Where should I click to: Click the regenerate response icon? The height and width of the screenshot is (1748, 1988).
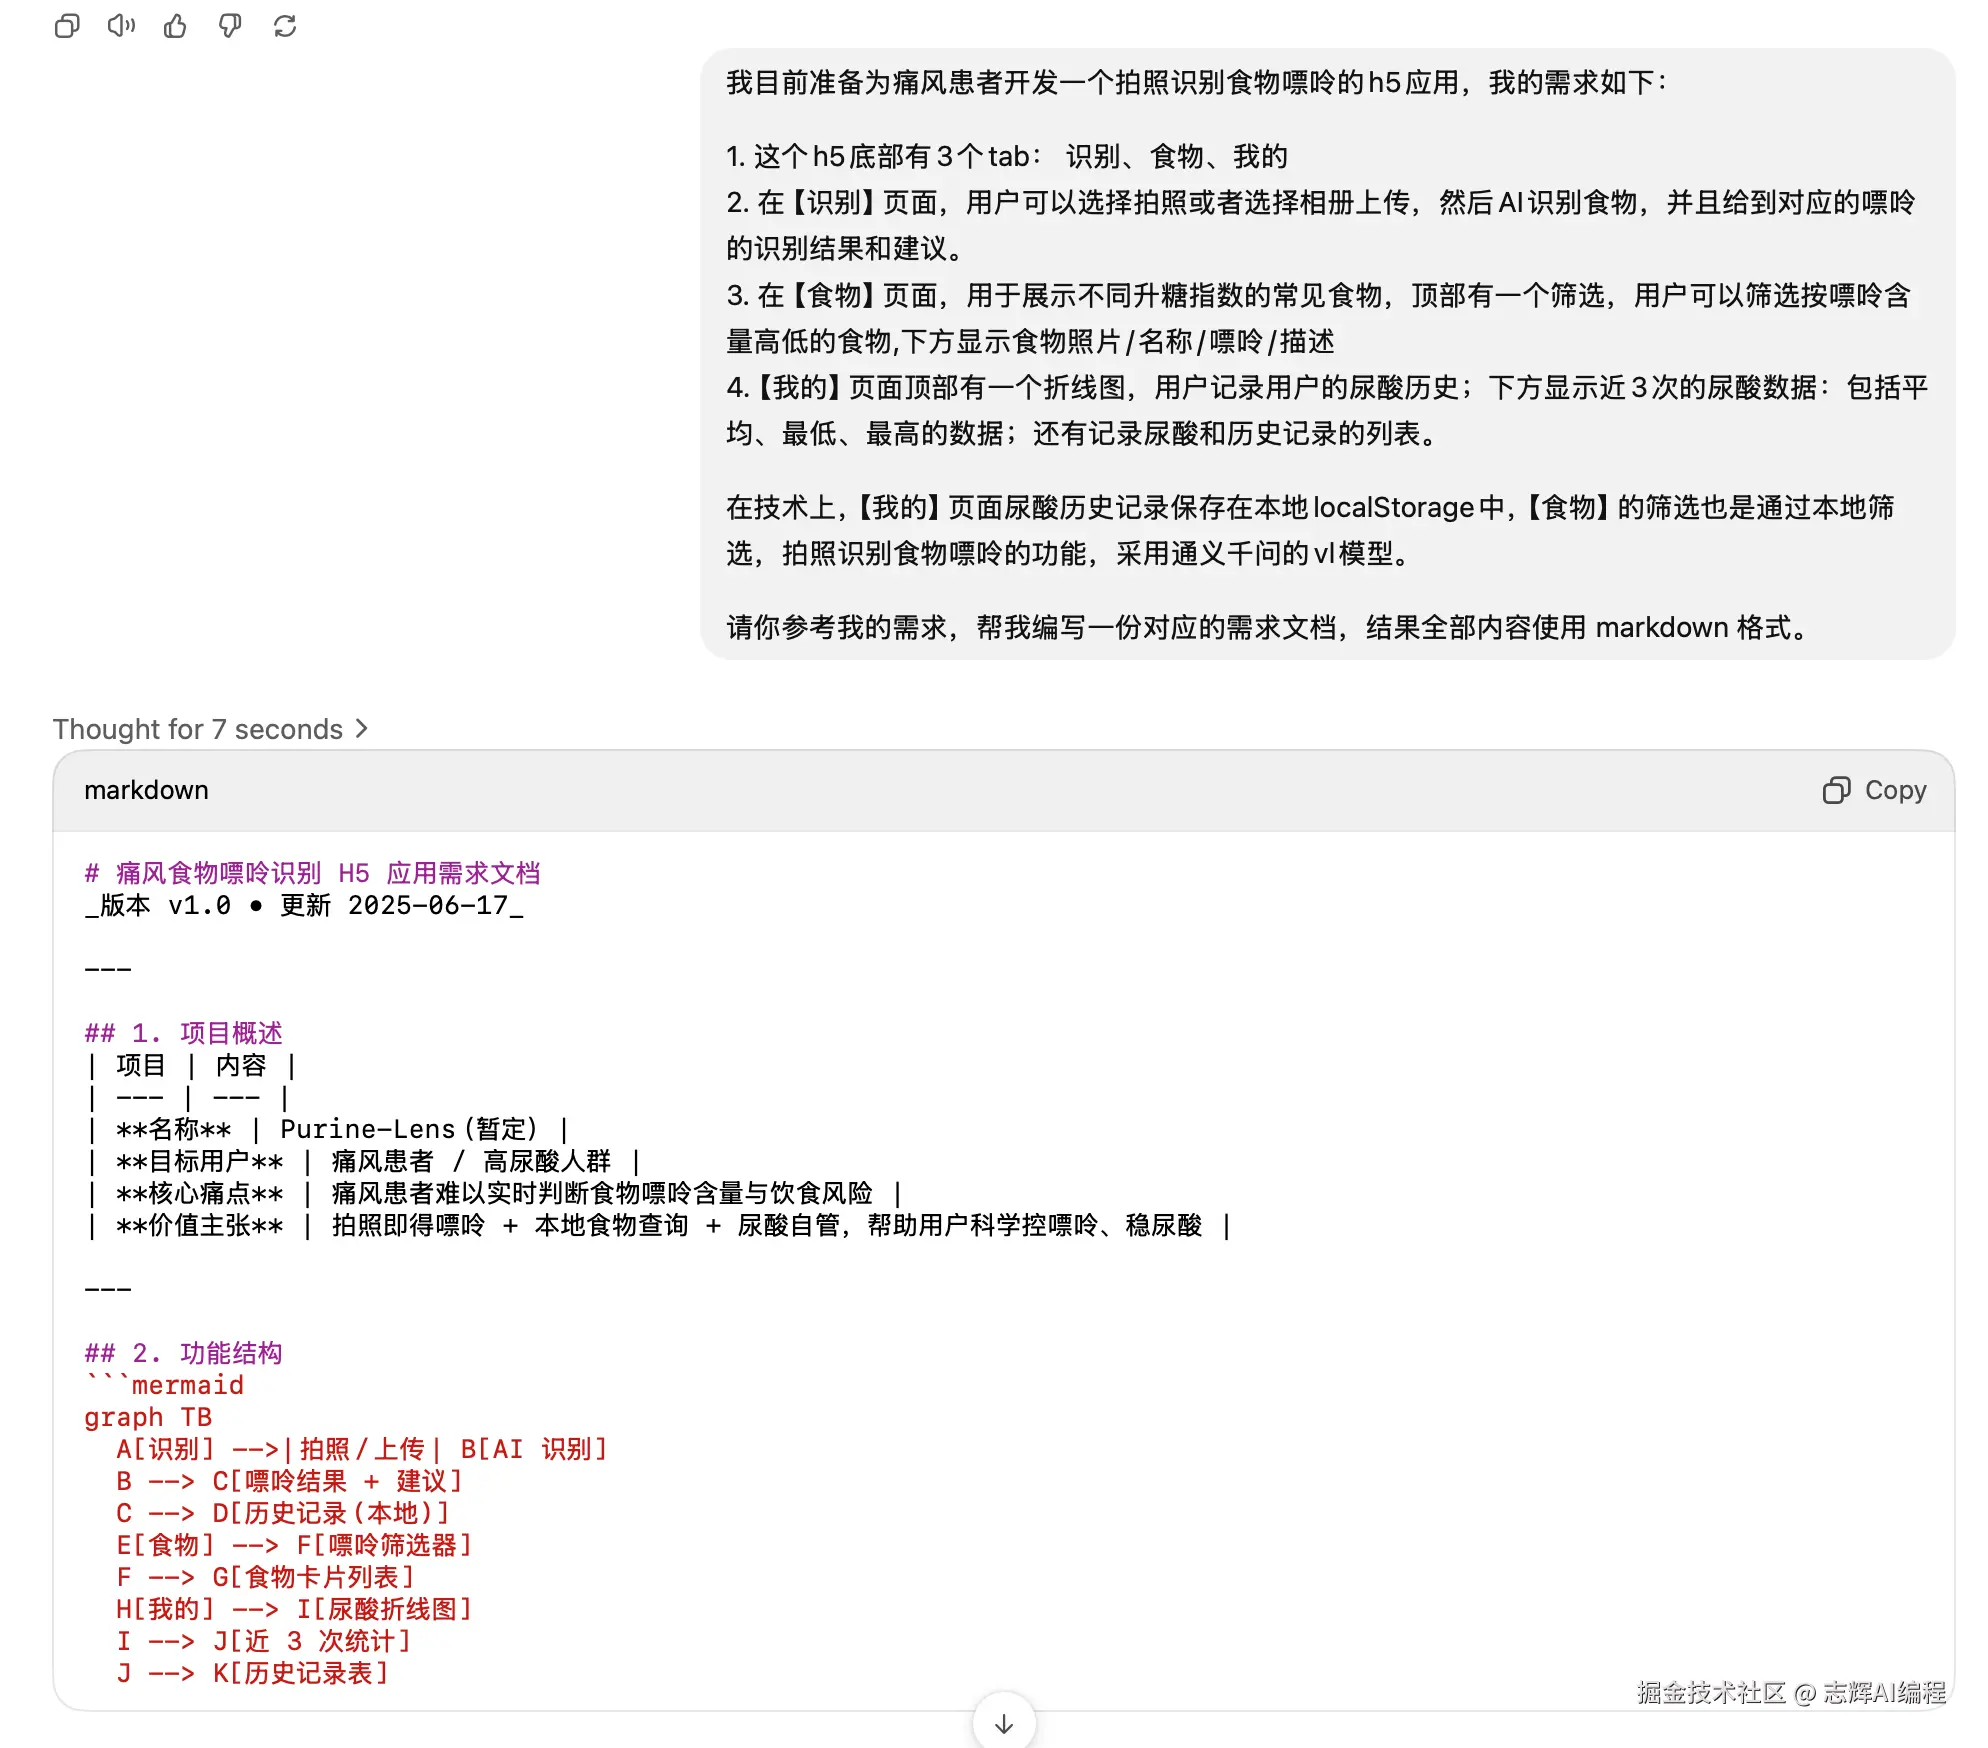(x=285, y=26)
